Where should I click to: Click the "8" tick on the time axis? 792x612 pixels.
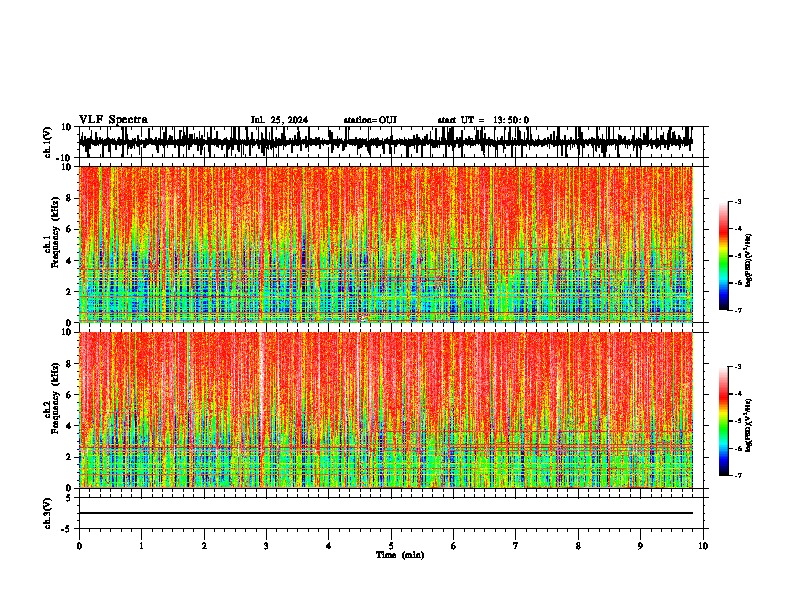pyautogui.click(x=578, y=546)
